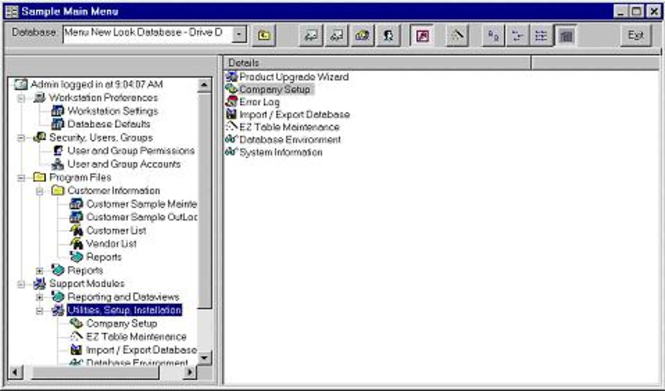Collapse the Security, Users, Groups node
665x391 pixels.
click(21, 138)
